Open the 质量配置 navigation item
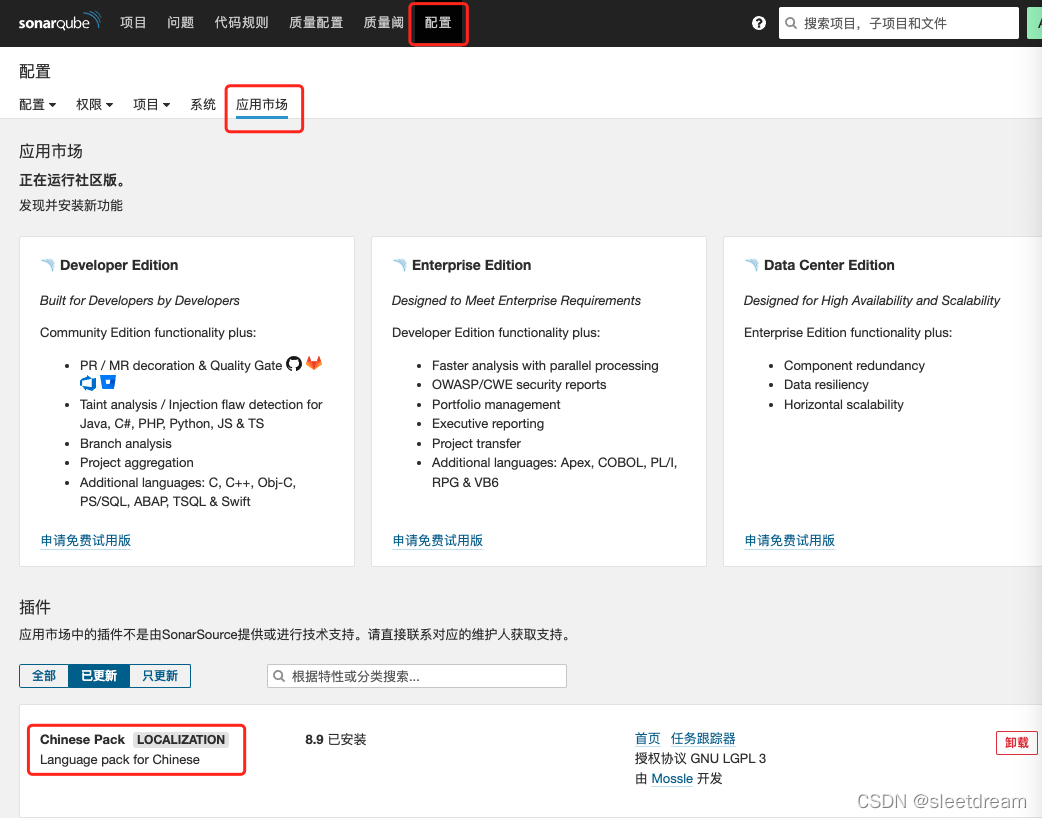The height and width of the screenshot is (818, 1042). coord(316,23)
